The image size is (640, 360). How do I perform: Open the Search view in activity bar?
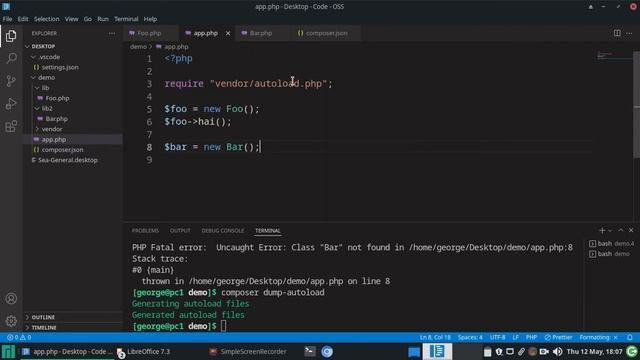11,58
